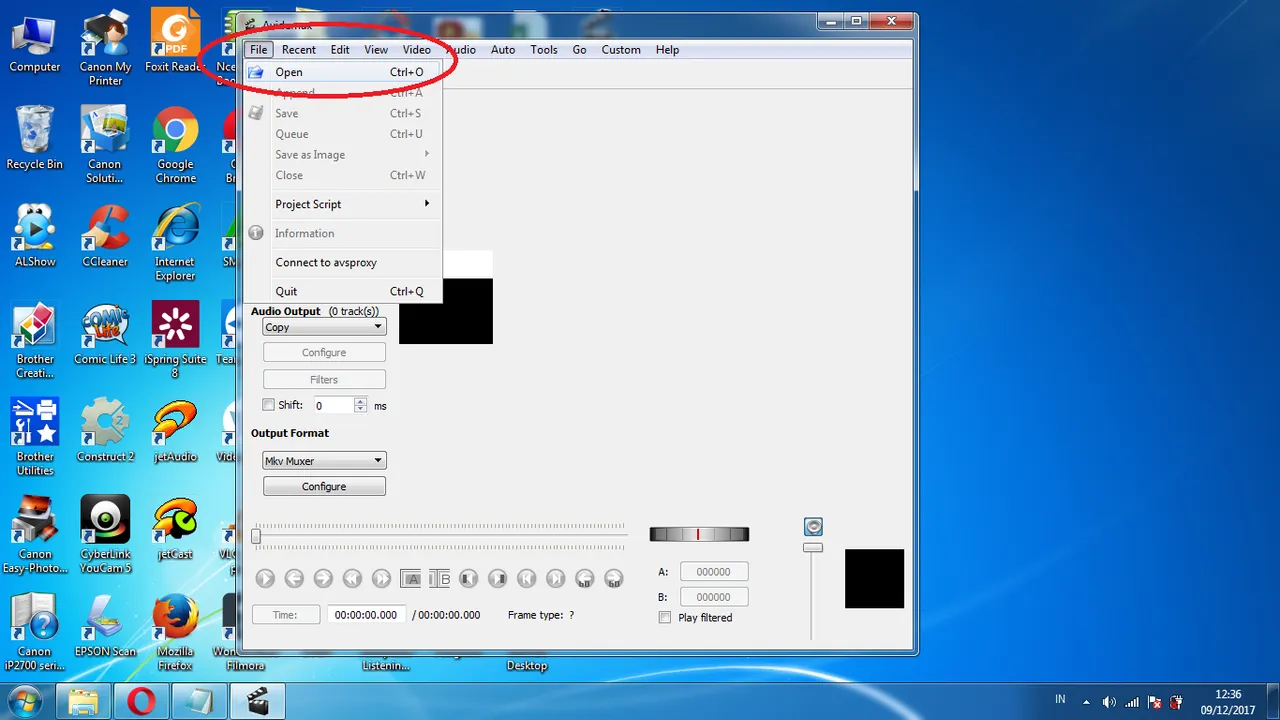Image resolution: width=1280 pixels, height=720 pixels.
Task: Select the Google Chrome desktop icon
Action: [175, 145]
